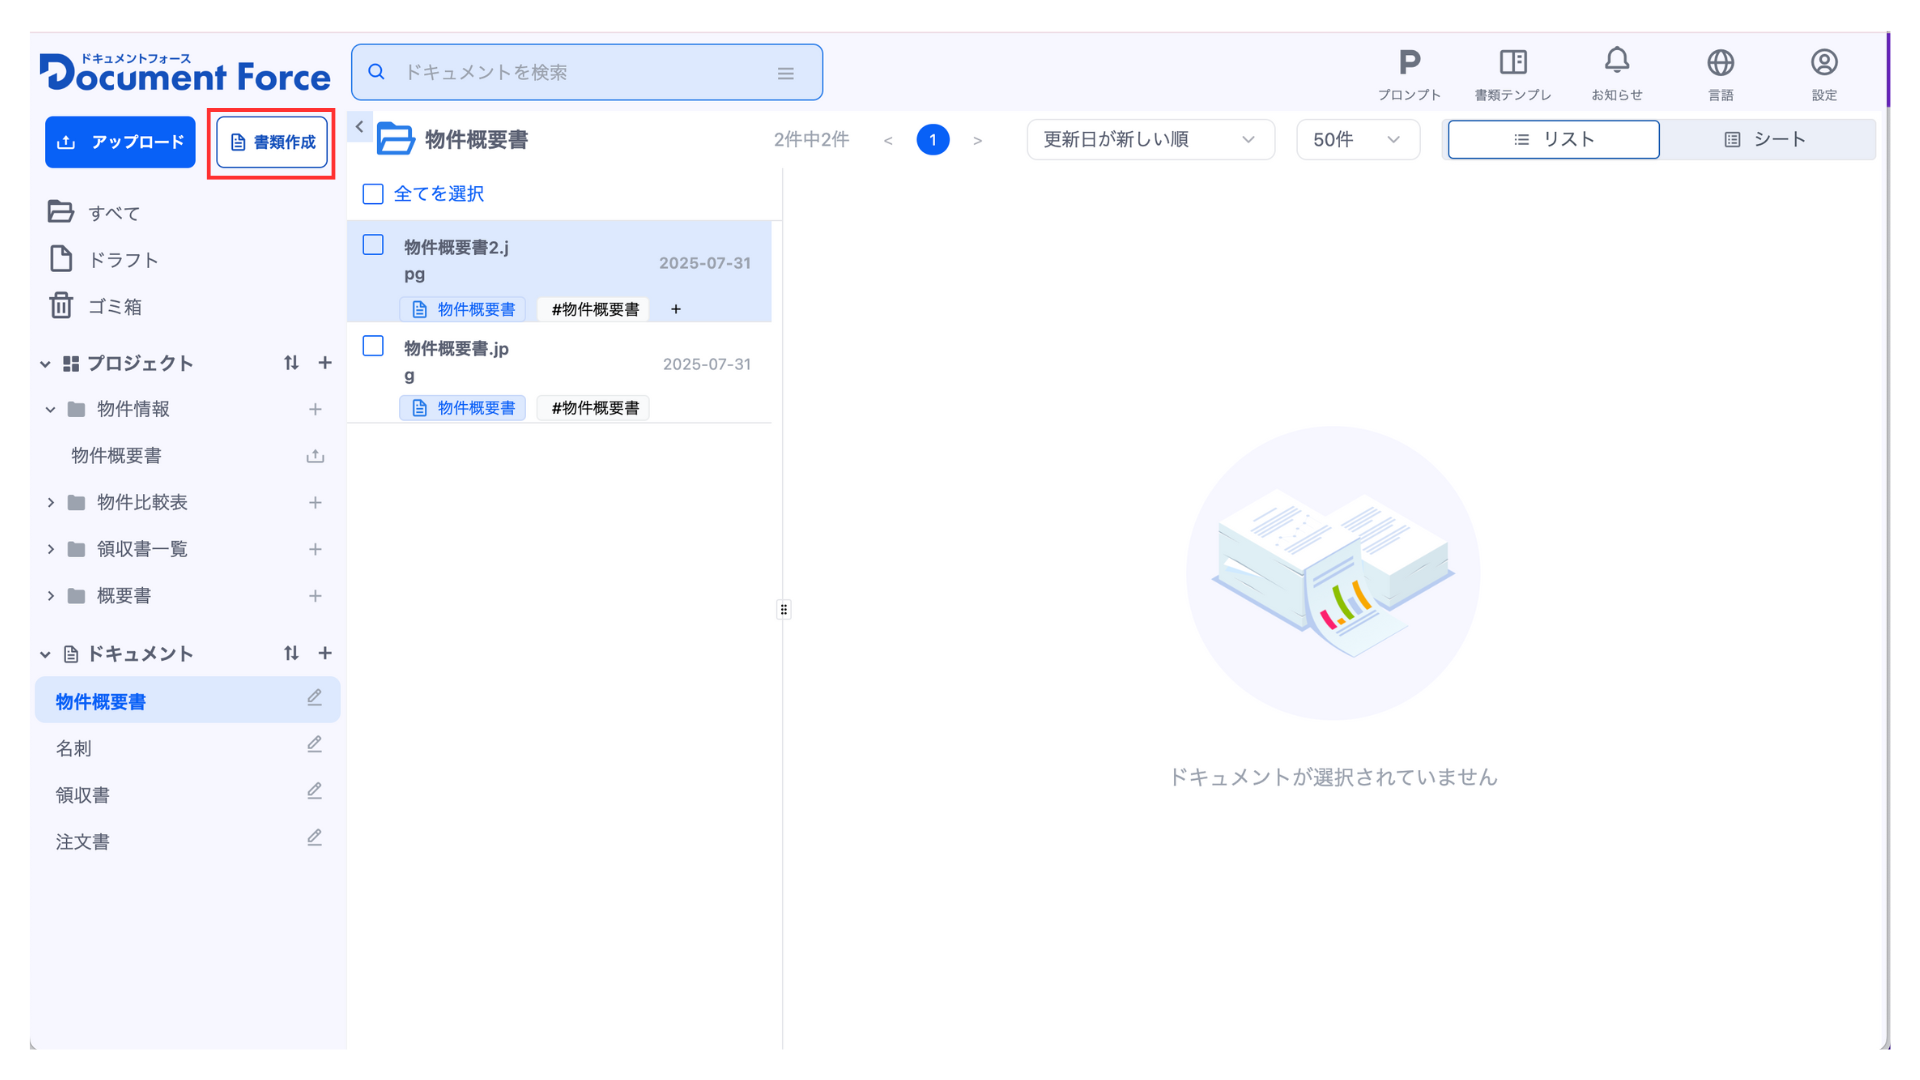Click the magnifier icon in search bar
The width and height of the screenshot is (1920, 1080).
click(377, 72)
